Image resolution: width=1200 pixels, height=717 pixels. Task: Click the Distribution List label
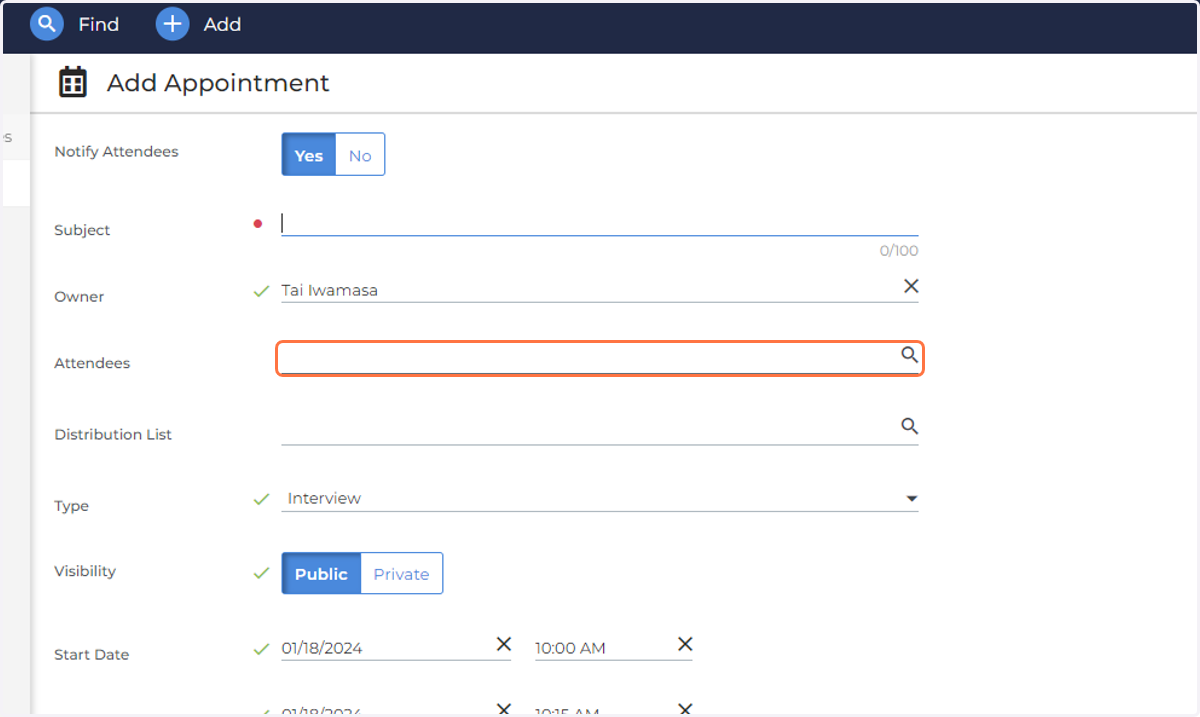point(113,434)
